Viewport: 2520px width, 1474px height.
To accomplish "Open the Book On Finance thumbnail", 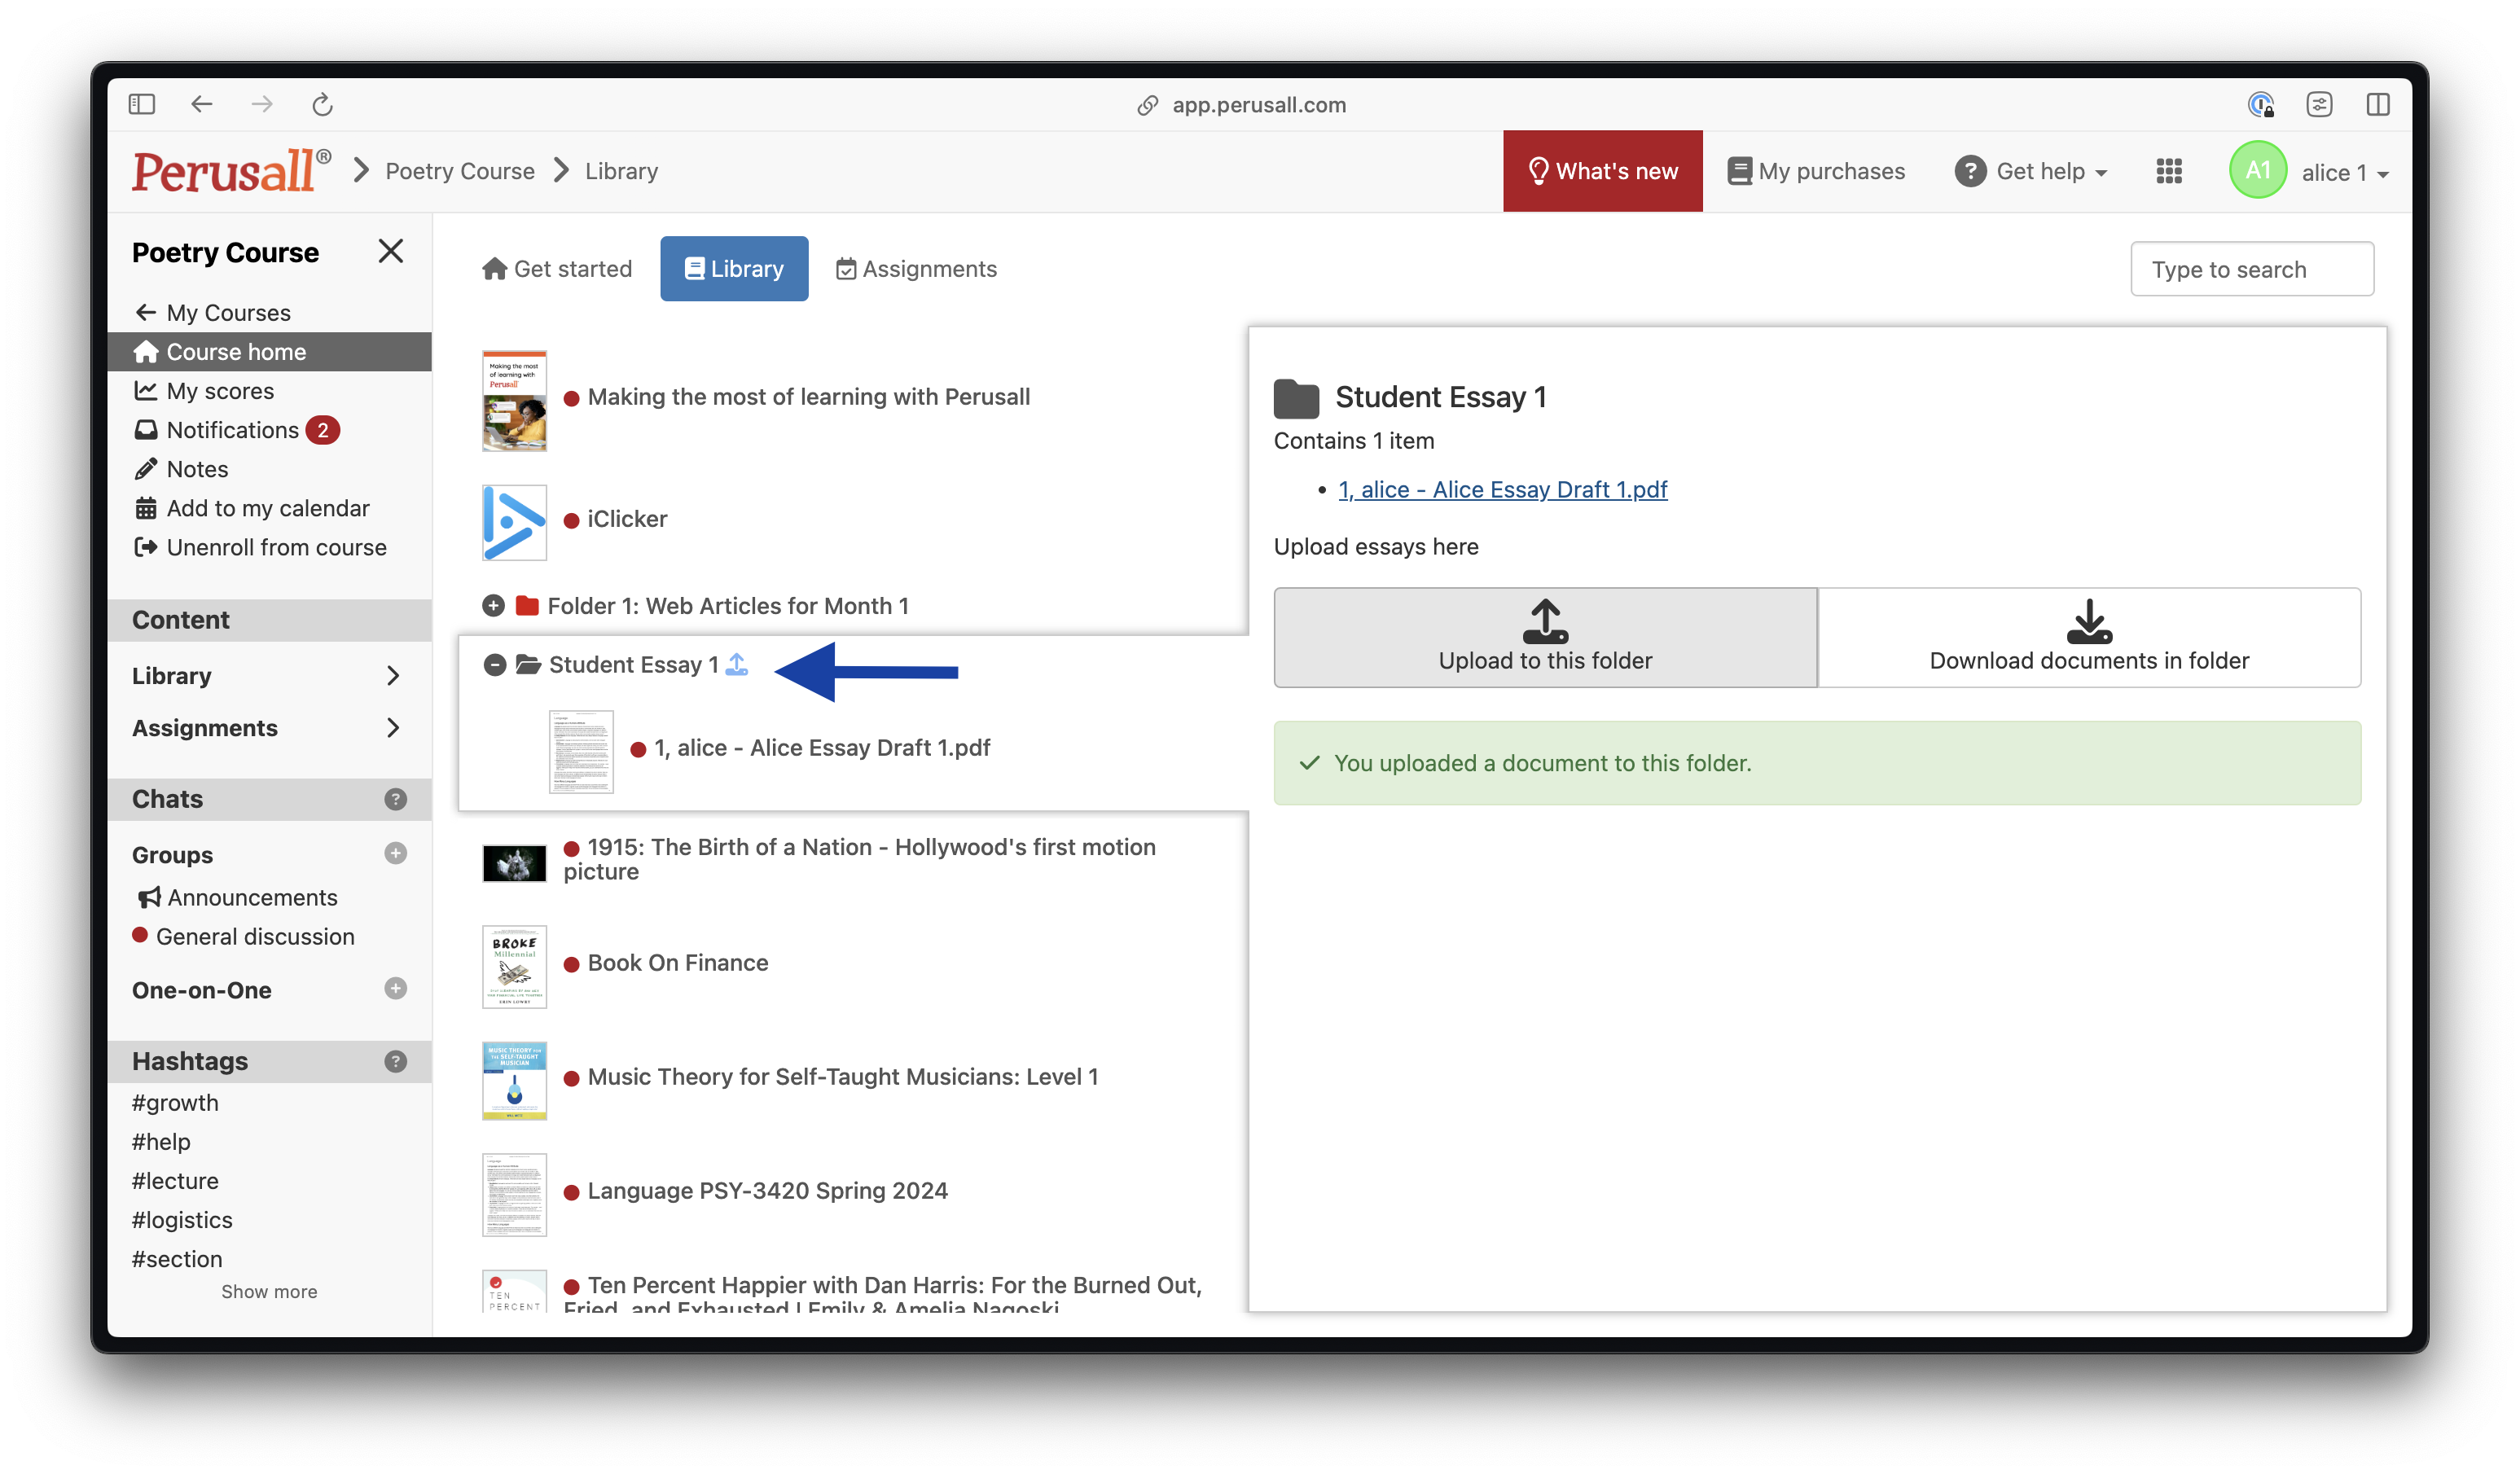I will [514, 966].
